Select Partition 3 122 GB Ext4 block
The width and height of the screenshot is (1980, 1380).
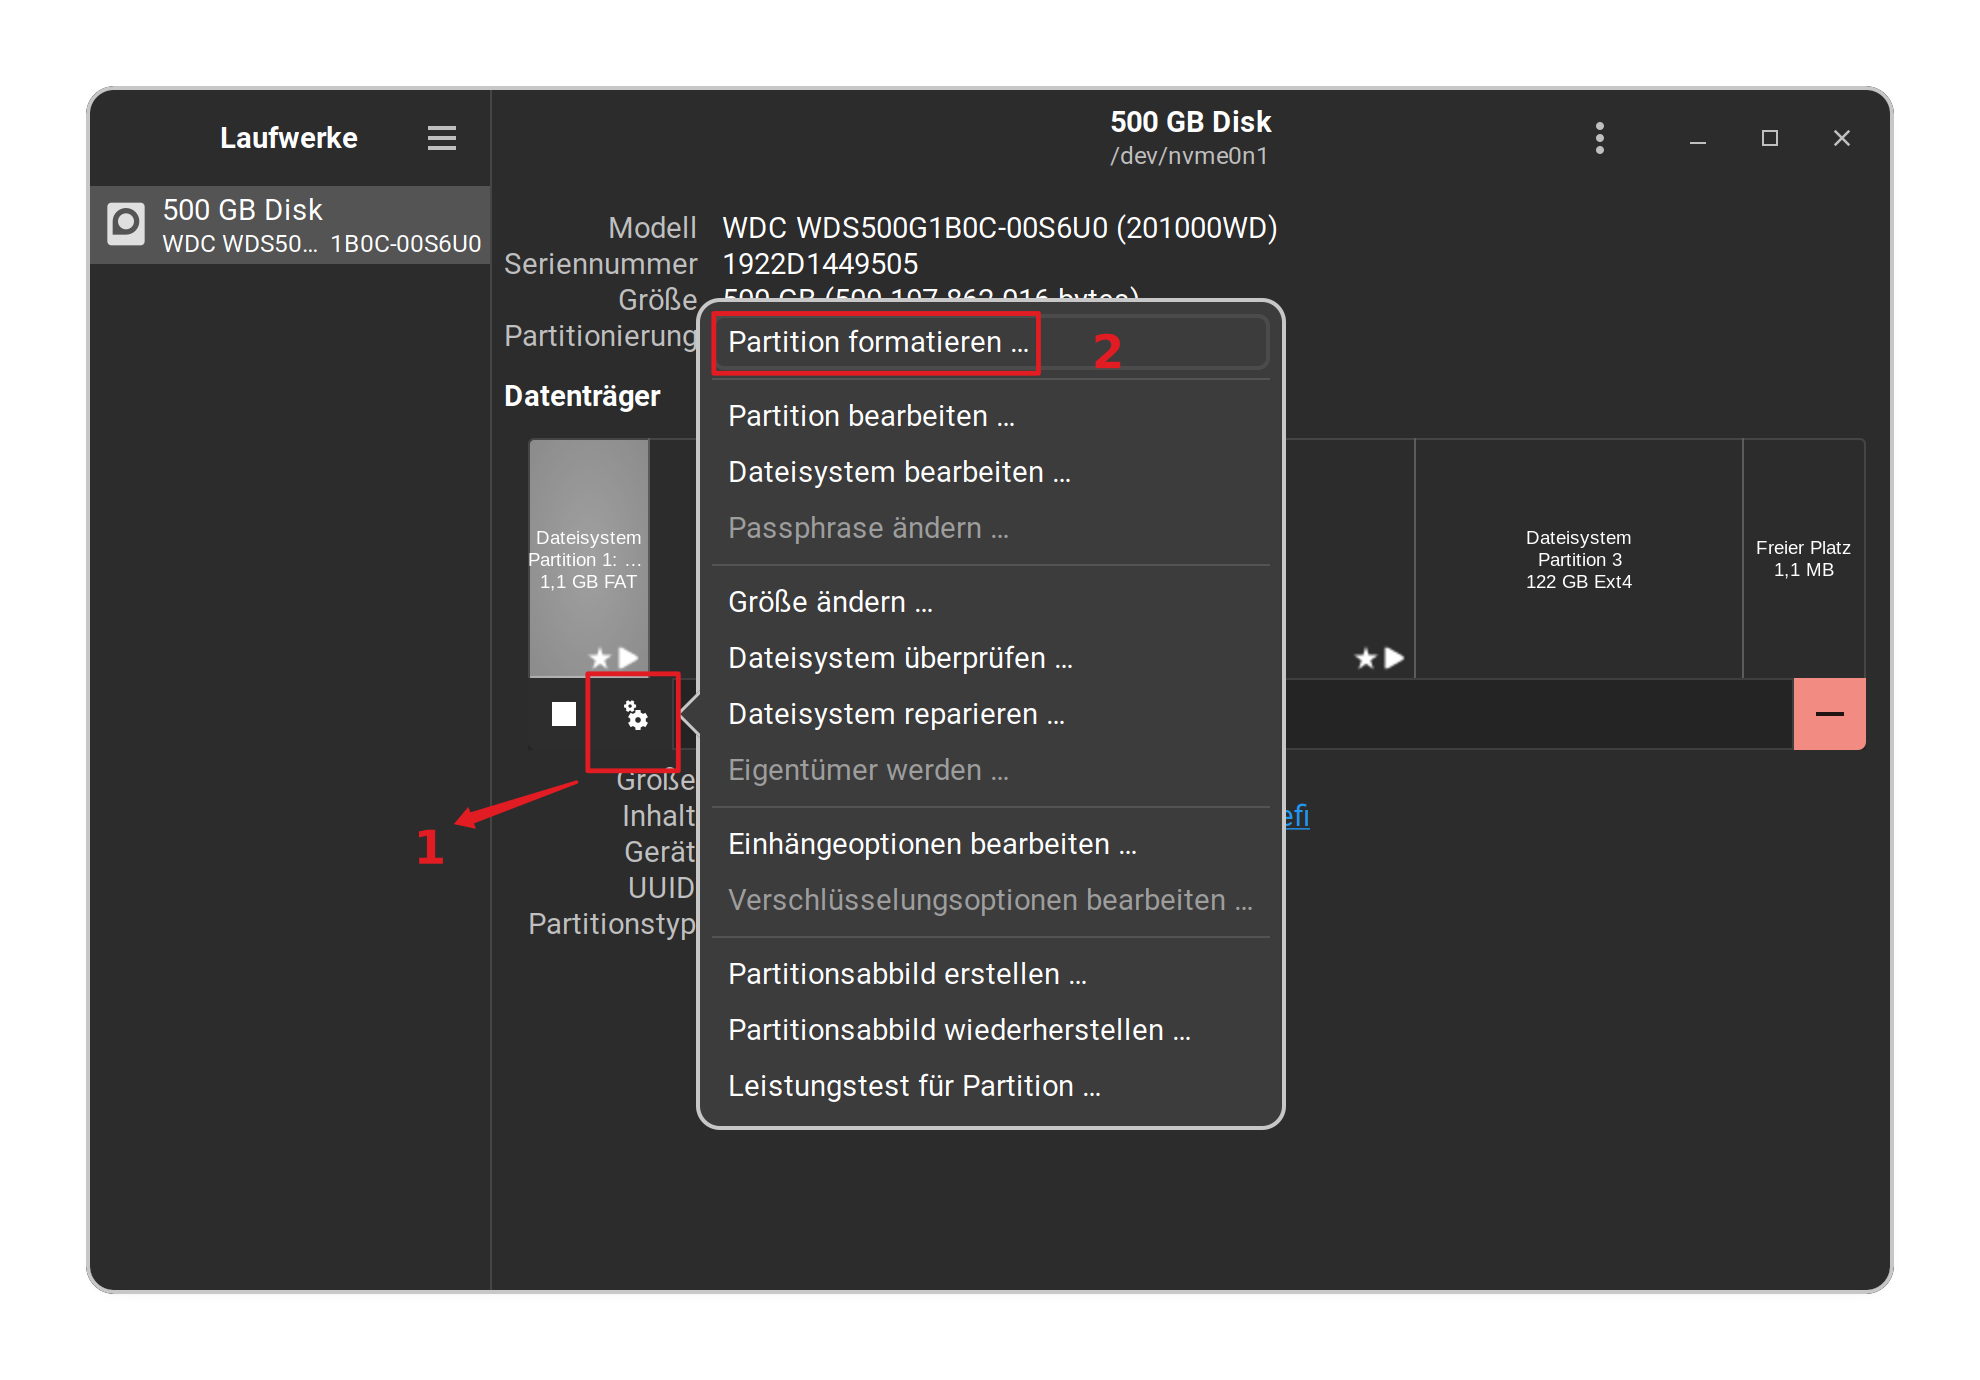pyautogui.click(x=1578, y=560)
